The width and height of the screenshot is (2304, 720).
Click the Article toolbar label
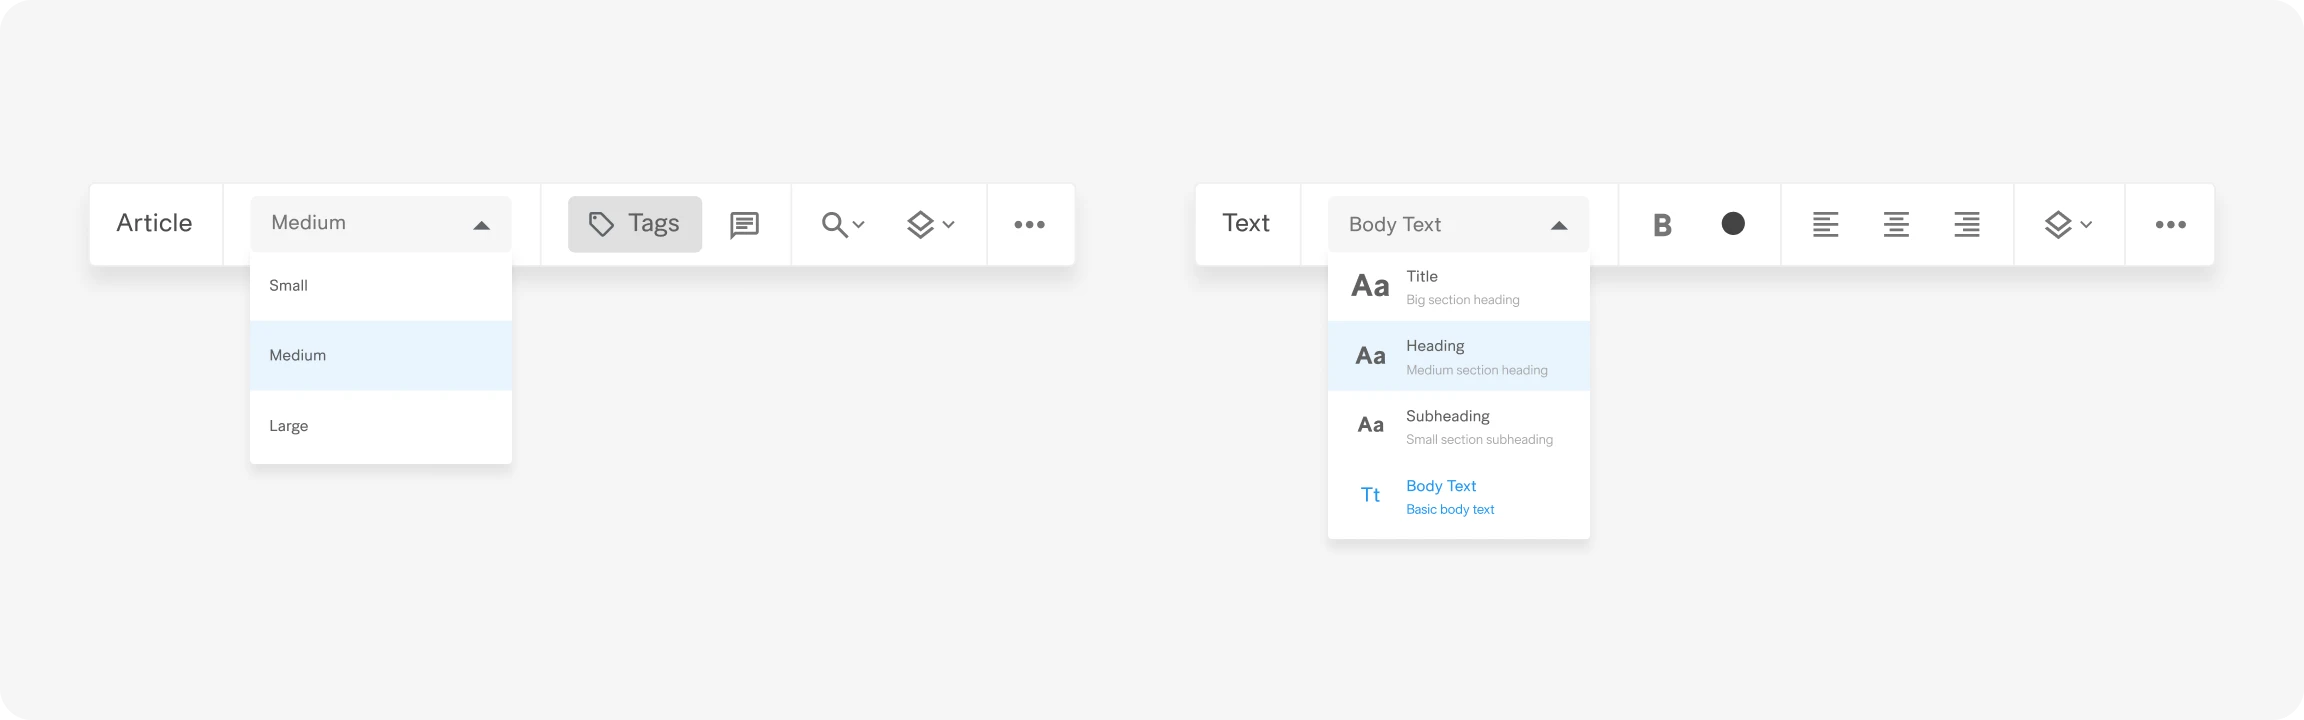(x=155, y=223)
